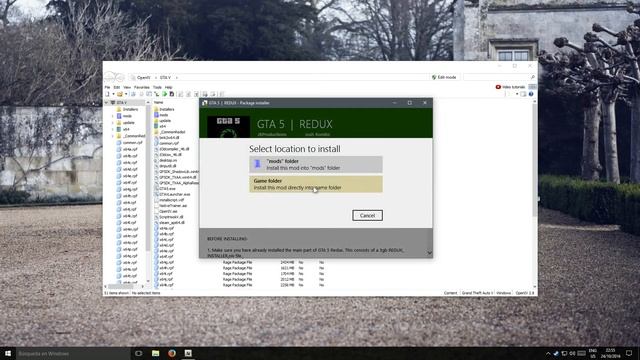640x360 pixels.
Task: Click the Cancel button in the installer
Action: pyautogui.click(x=367, y=216)
